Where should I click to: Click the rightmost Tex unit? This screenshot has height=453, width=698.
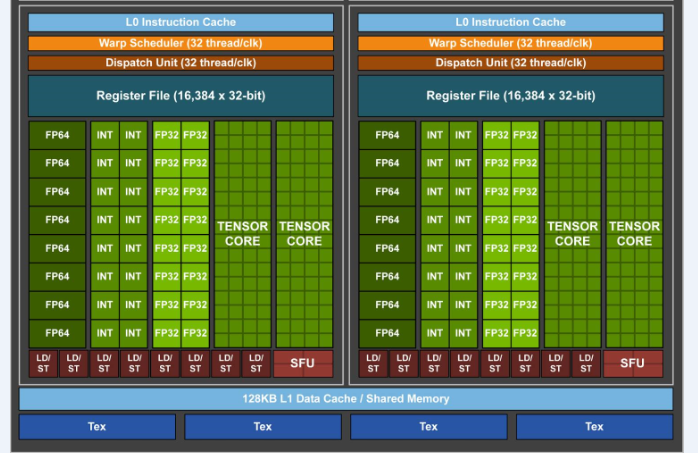coord(594,427)
